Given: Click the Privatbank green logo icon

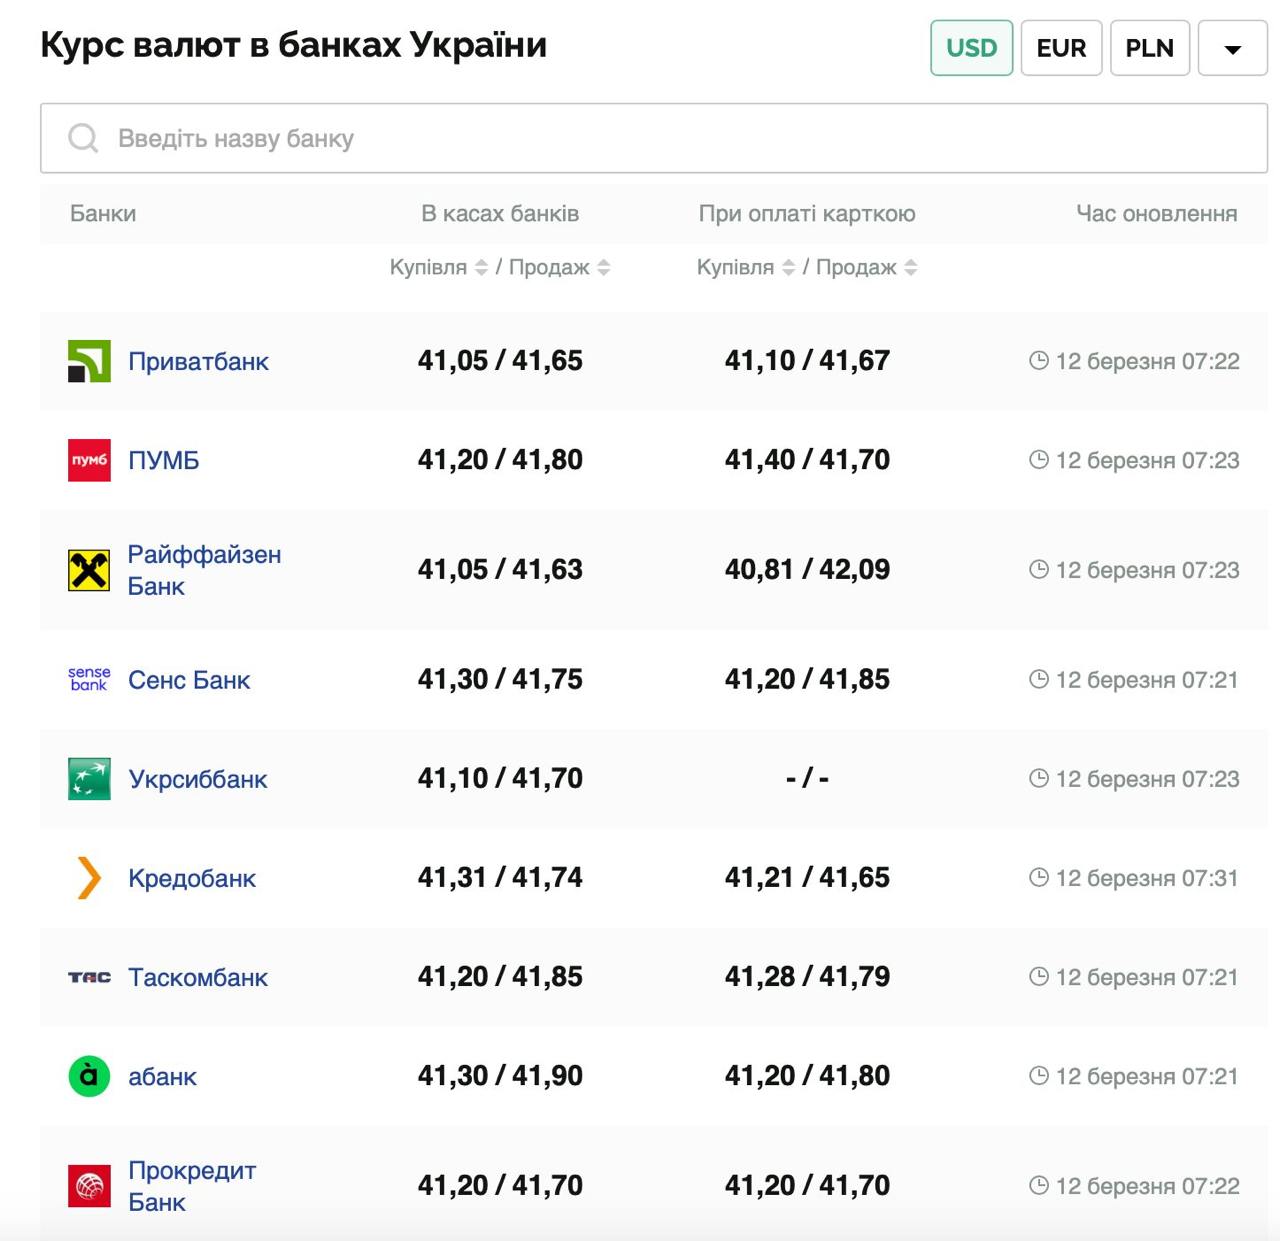Looking at the screenshot, I should click(x=89, y=361).
